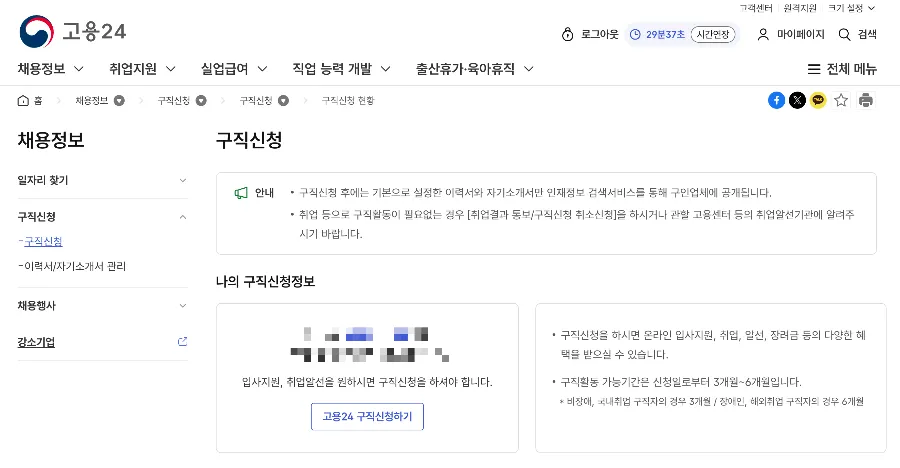This screenshot has height=468, width=900.
Task: Share the page via KakaoTalk icon
Action: tap(818, 100)
